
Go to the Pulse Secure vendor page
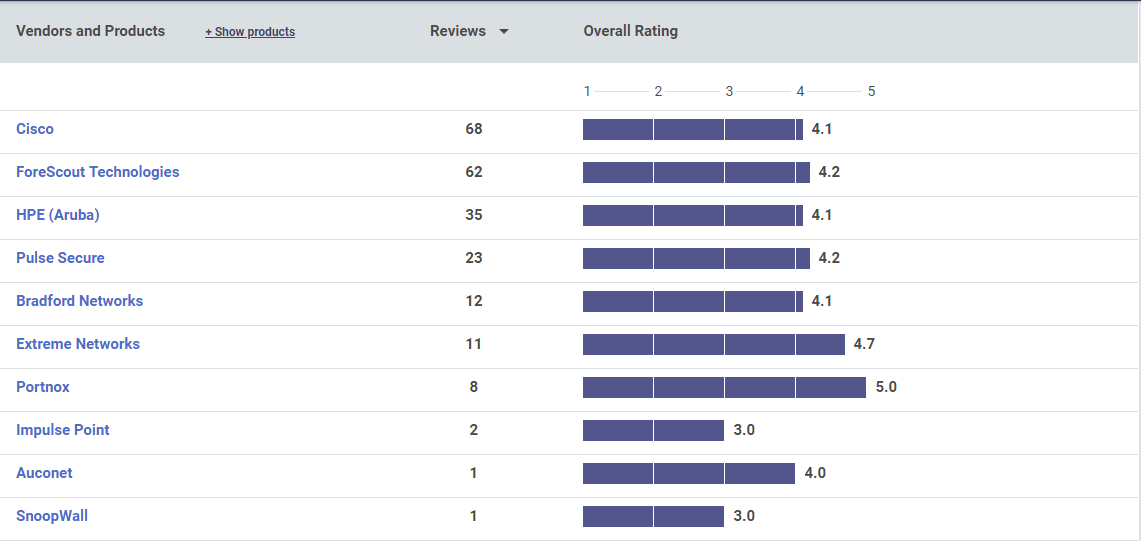60,258
